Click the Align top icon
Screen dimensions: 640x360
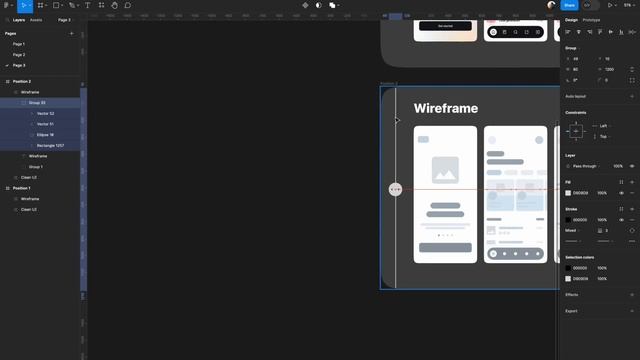click(x=600, y=32)
